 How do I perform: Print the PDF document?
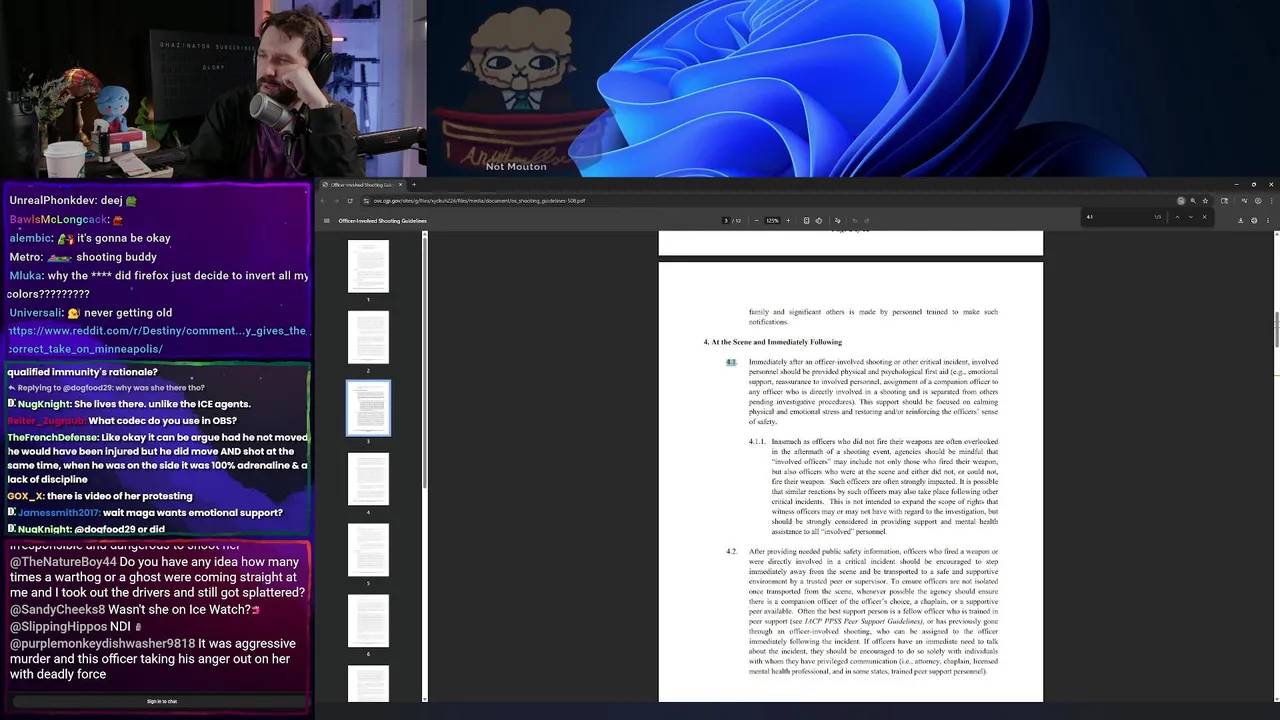pyautogui.click(x=1254, y=220)
